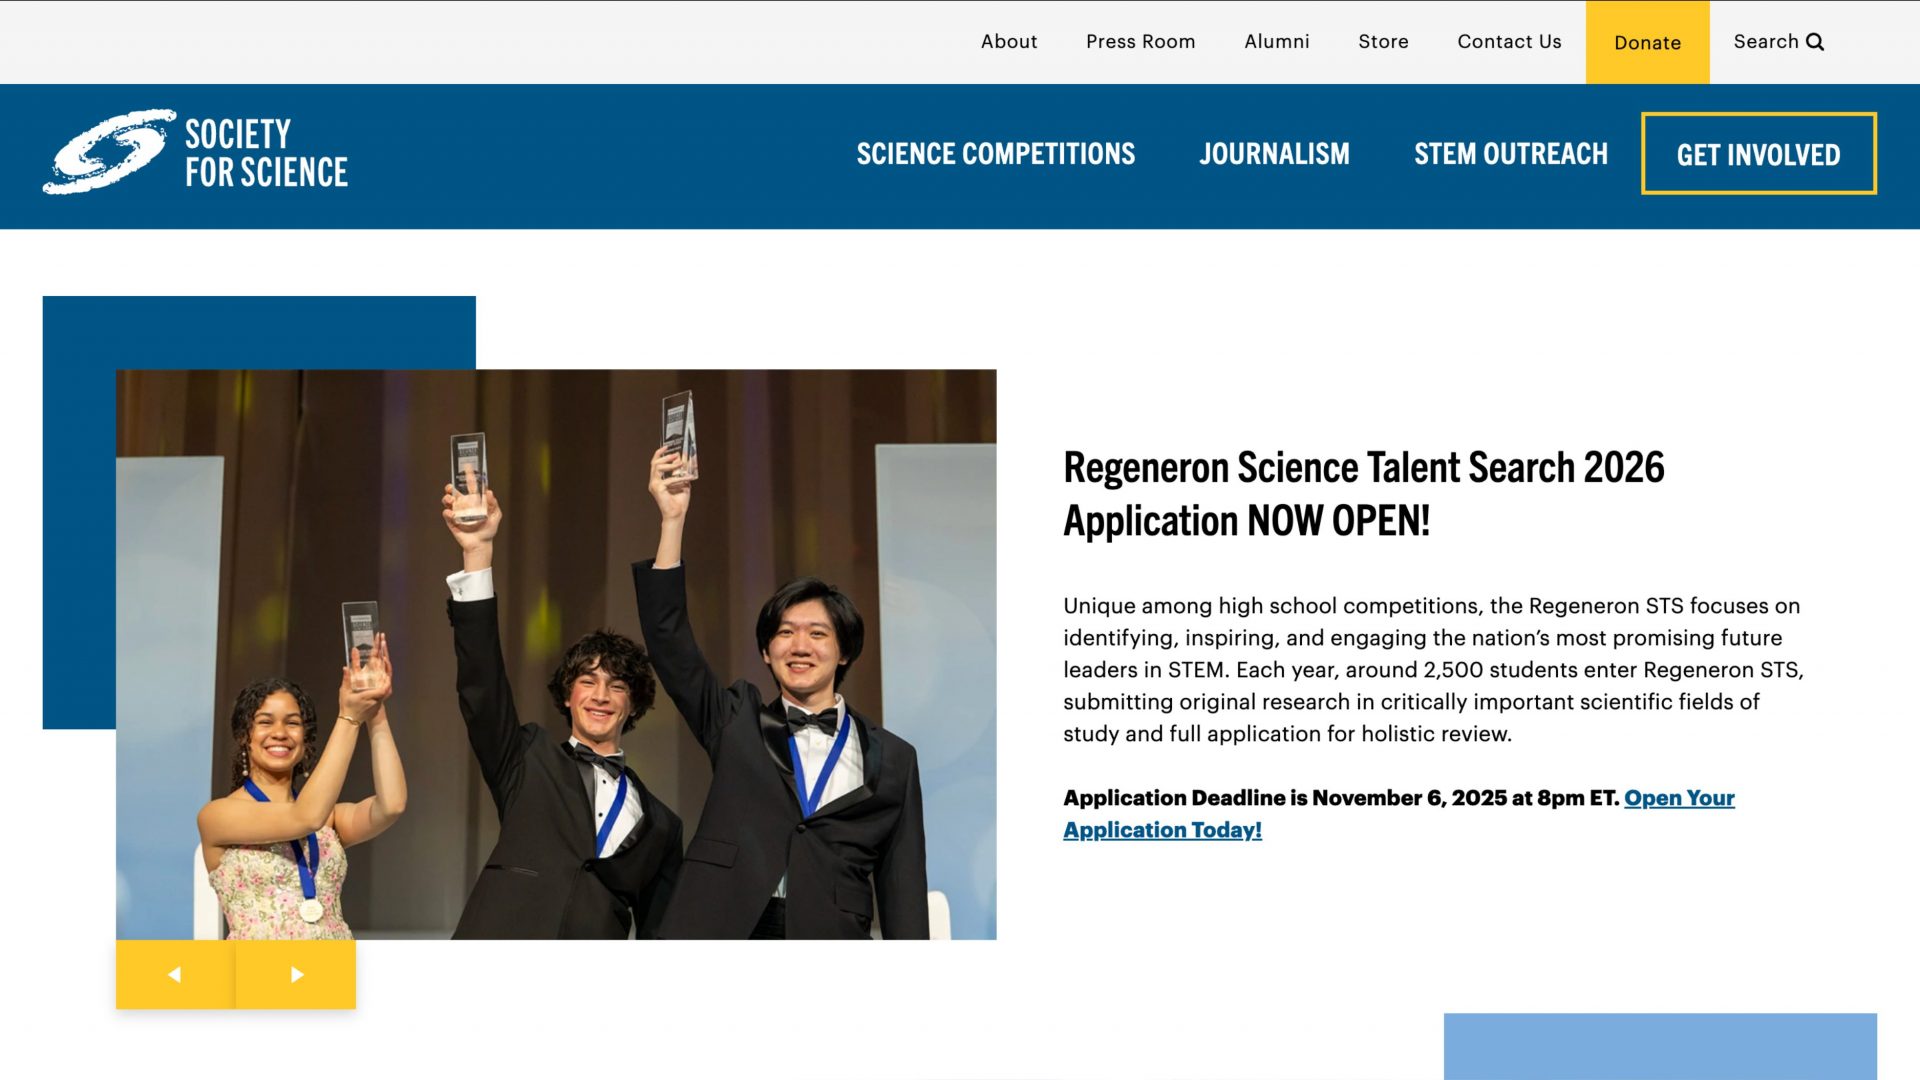The height and width of the screenshot is (1080, 1920).
Task: Navigate to the Alumni section
Action: 1276,42
